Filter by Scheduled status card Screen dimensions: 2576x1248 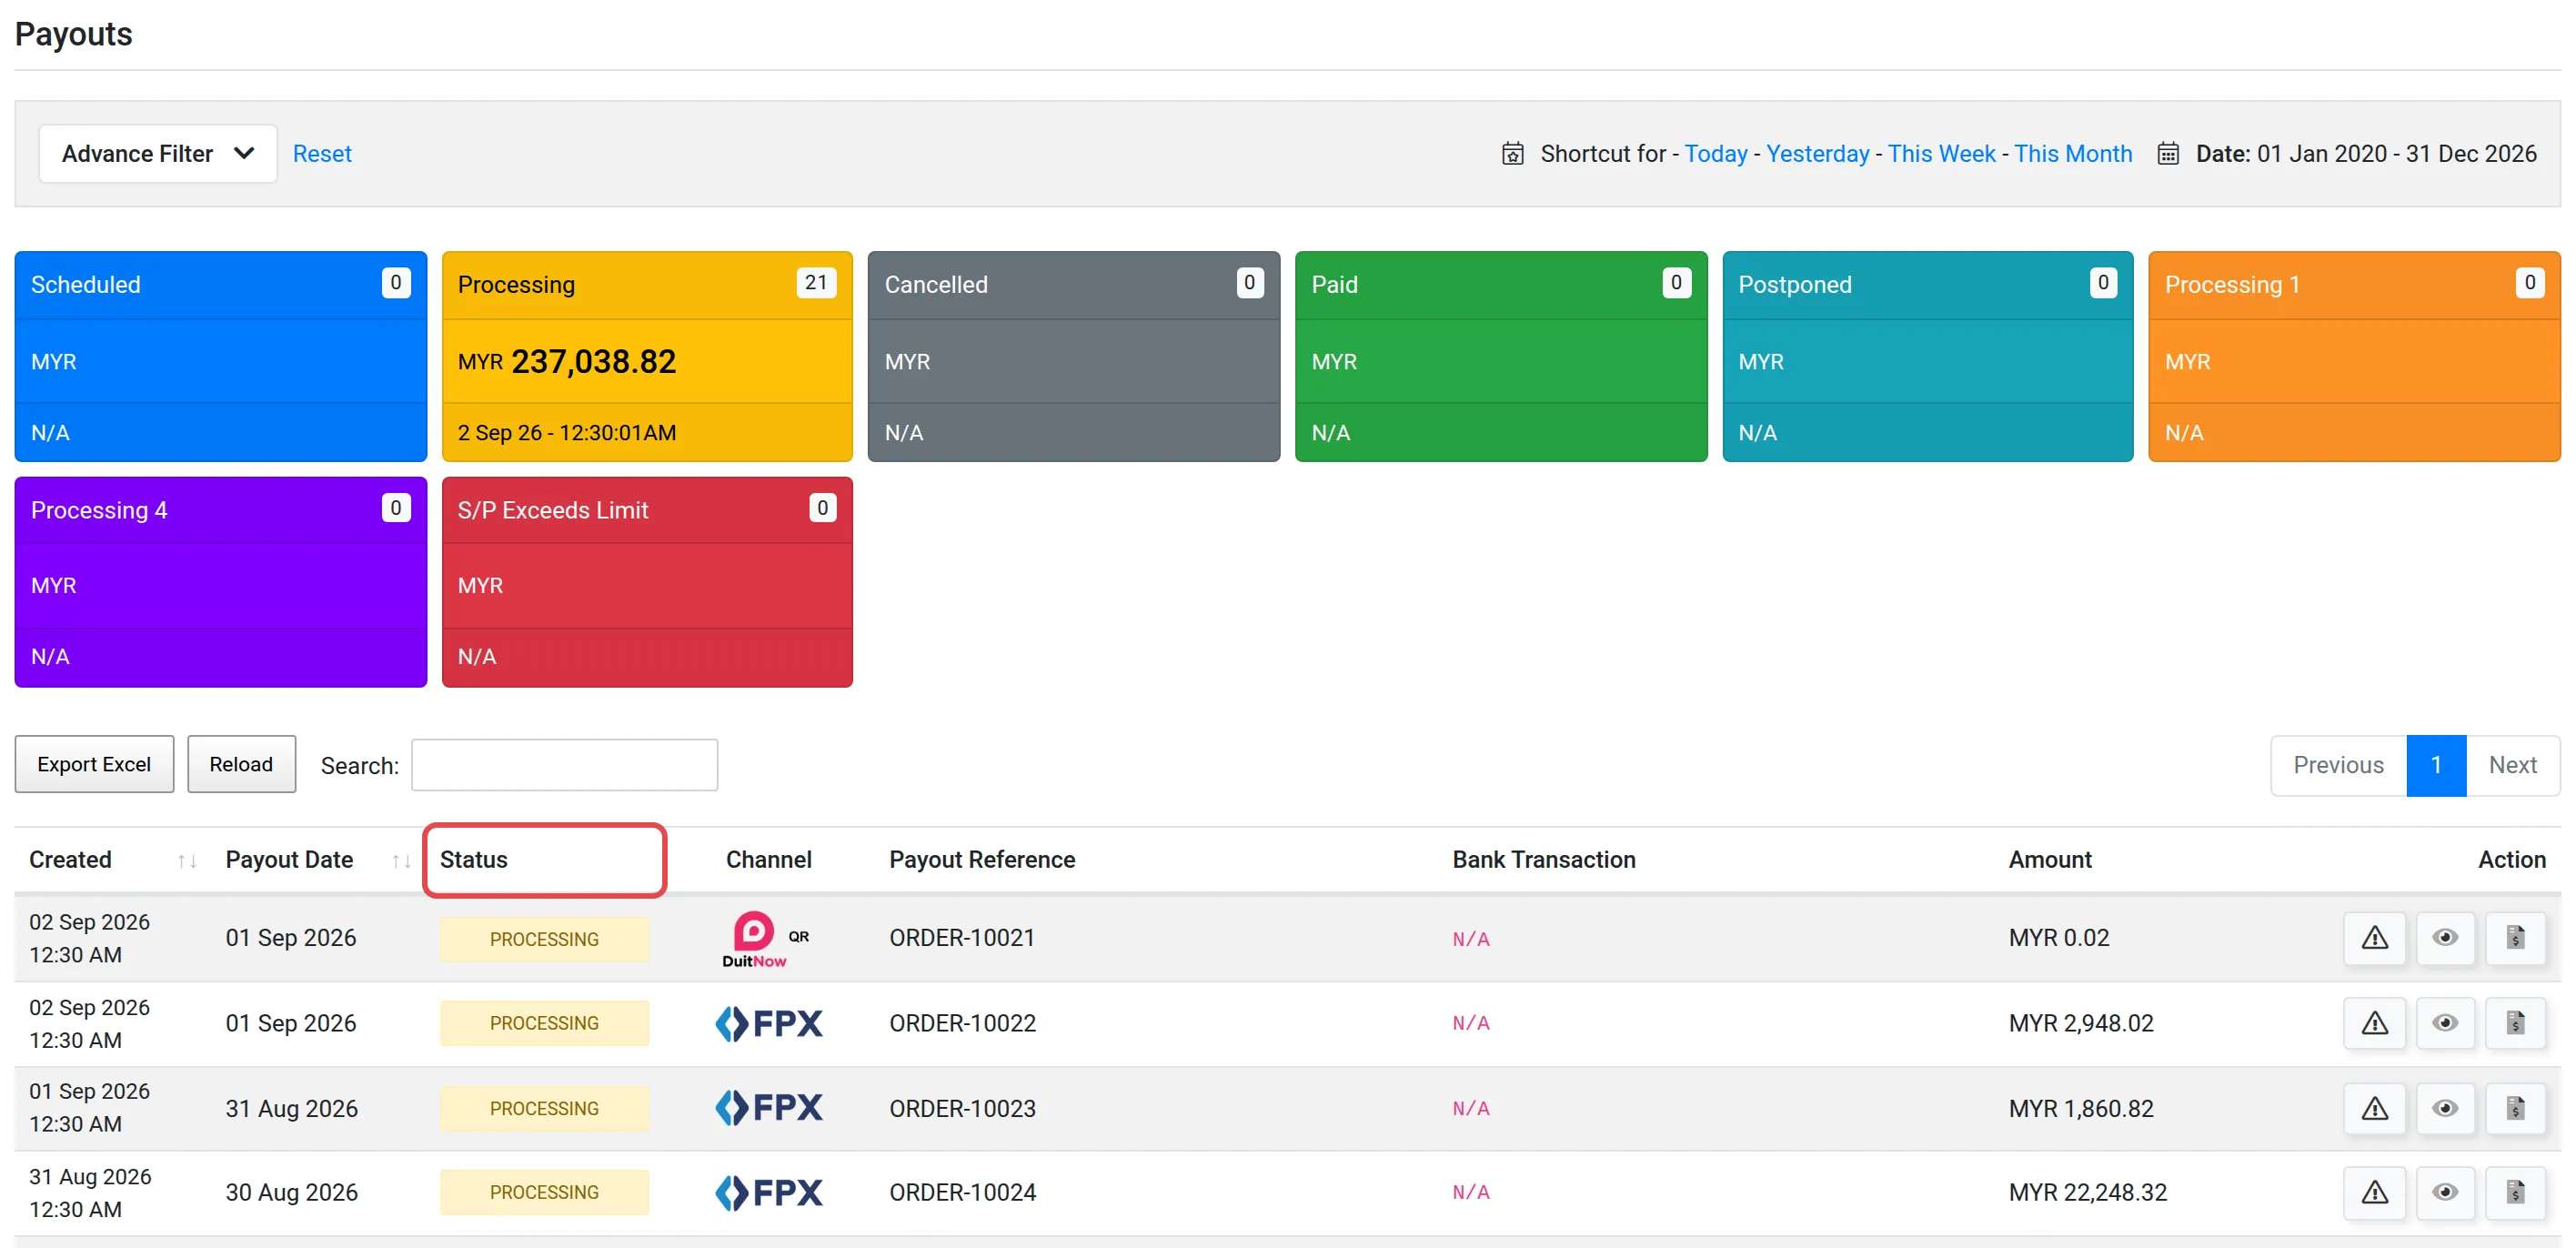coord(221,356)
